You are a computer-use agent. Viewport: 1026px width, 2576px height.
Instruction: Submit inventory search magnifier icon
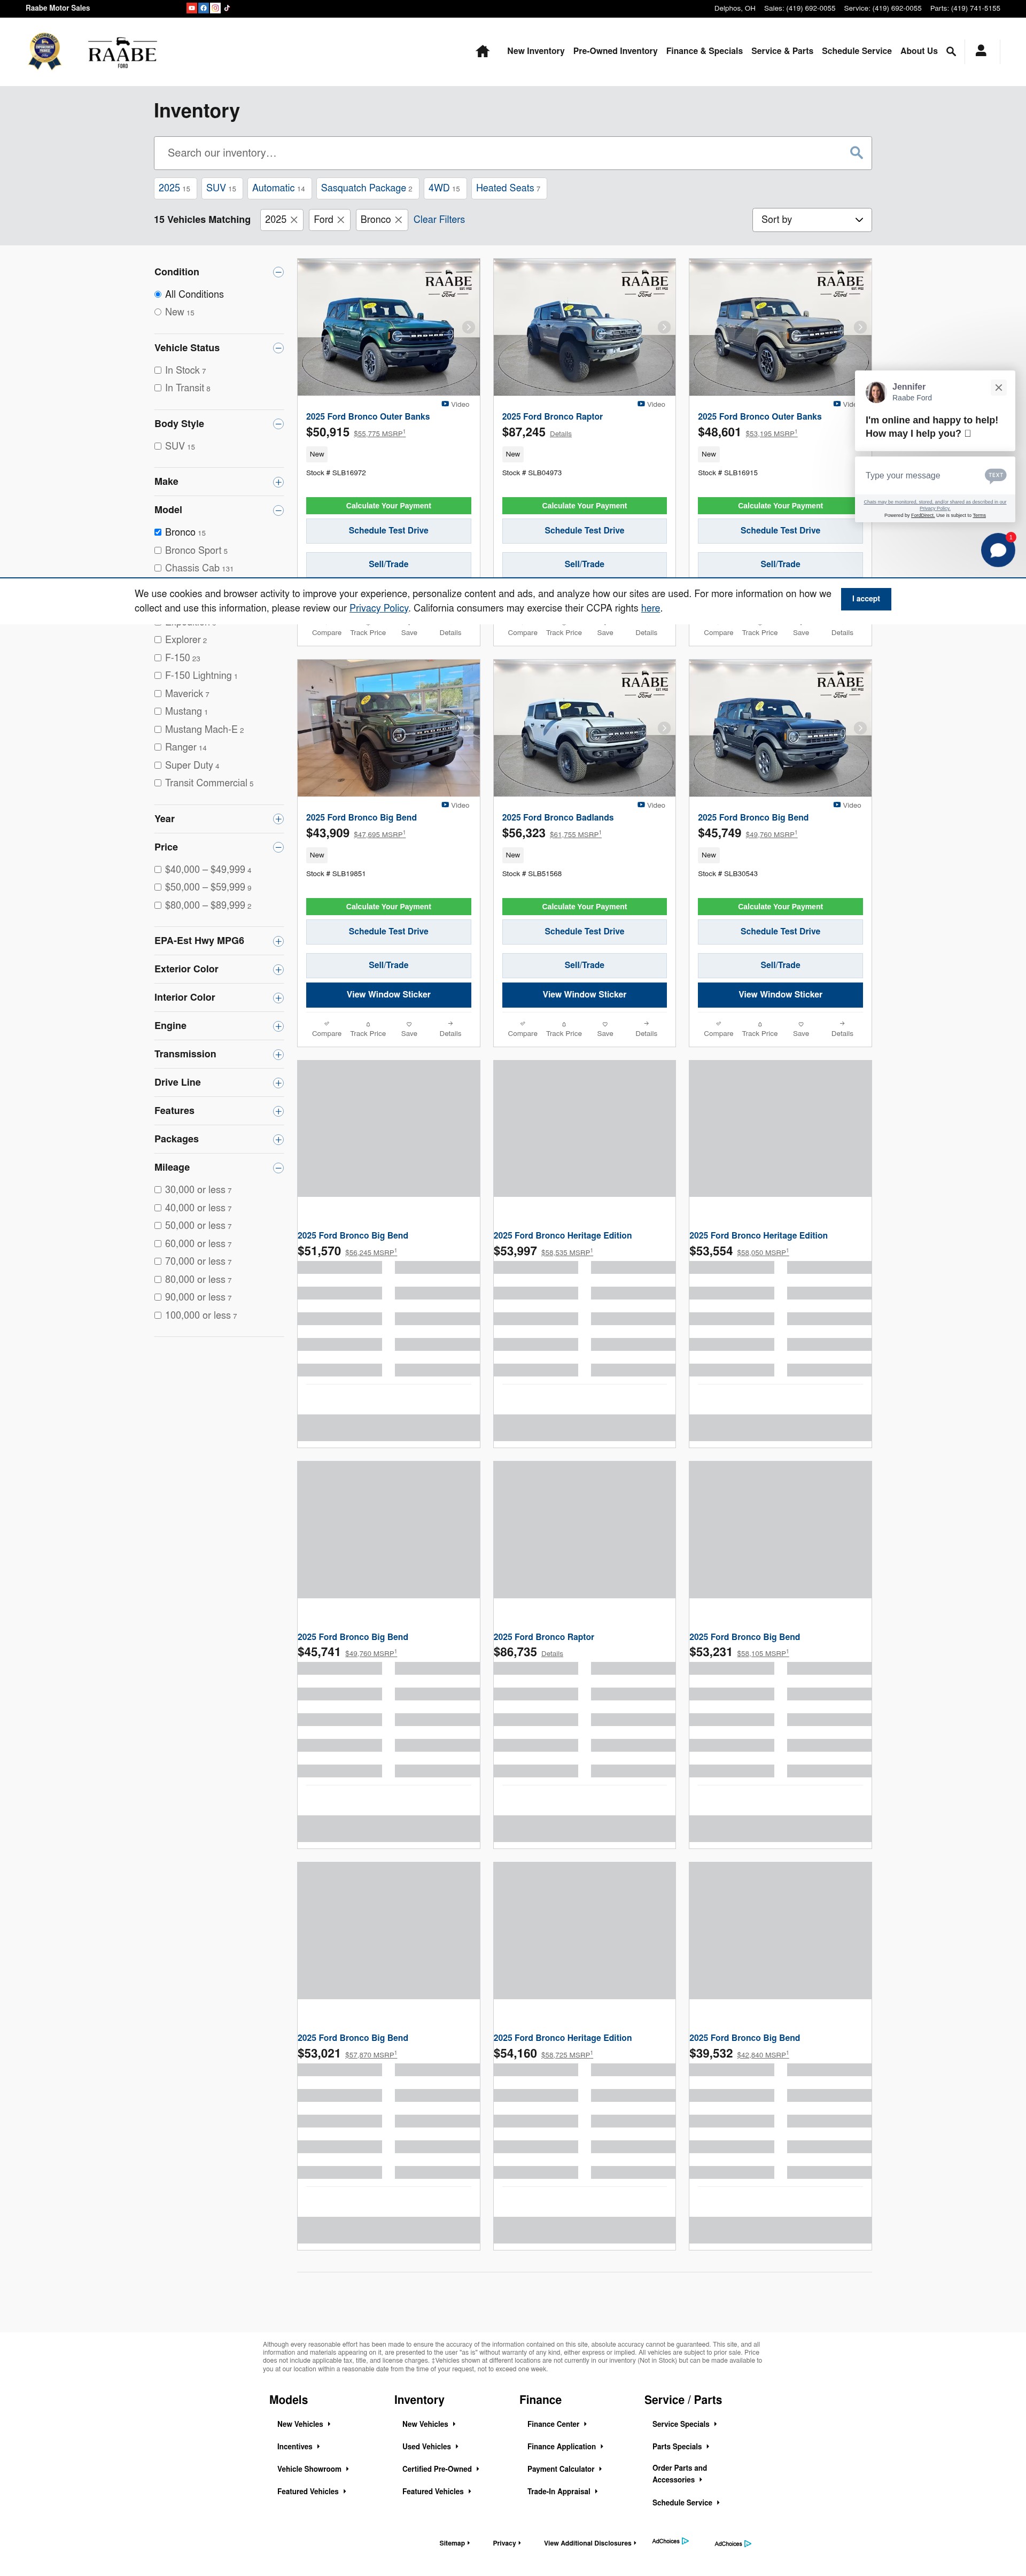(856, 153)
